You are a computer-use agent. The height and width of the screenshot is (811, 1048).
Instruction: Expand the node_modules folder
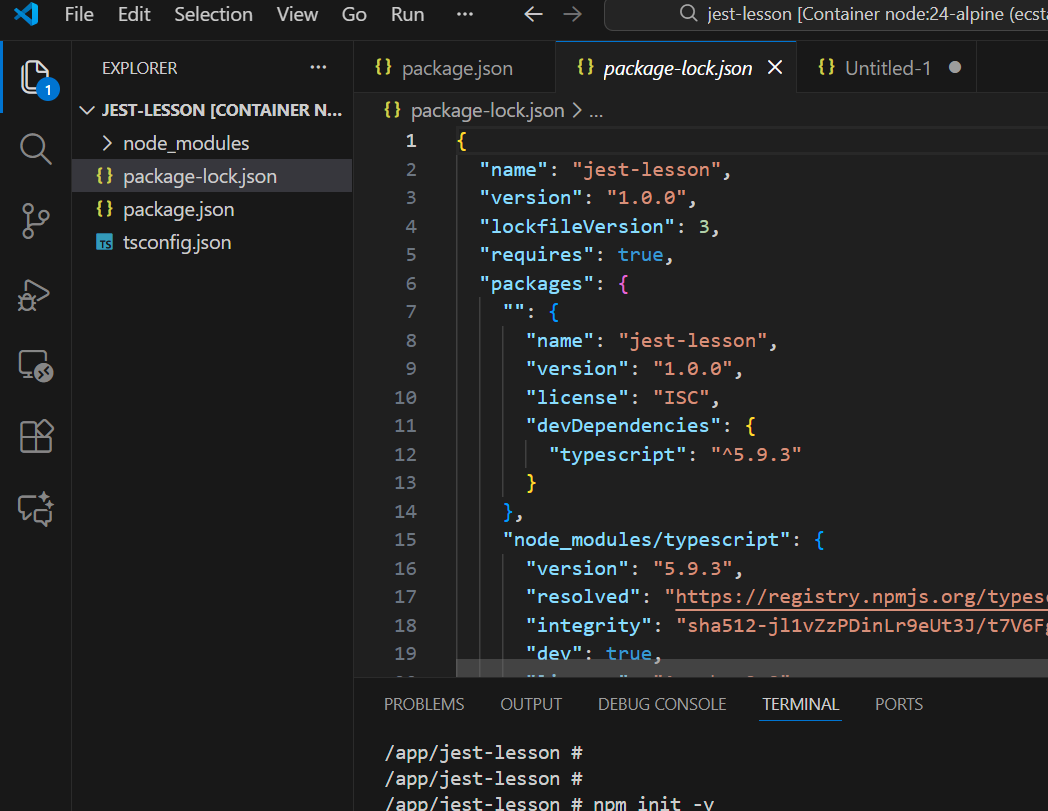[x=213, y=143]
